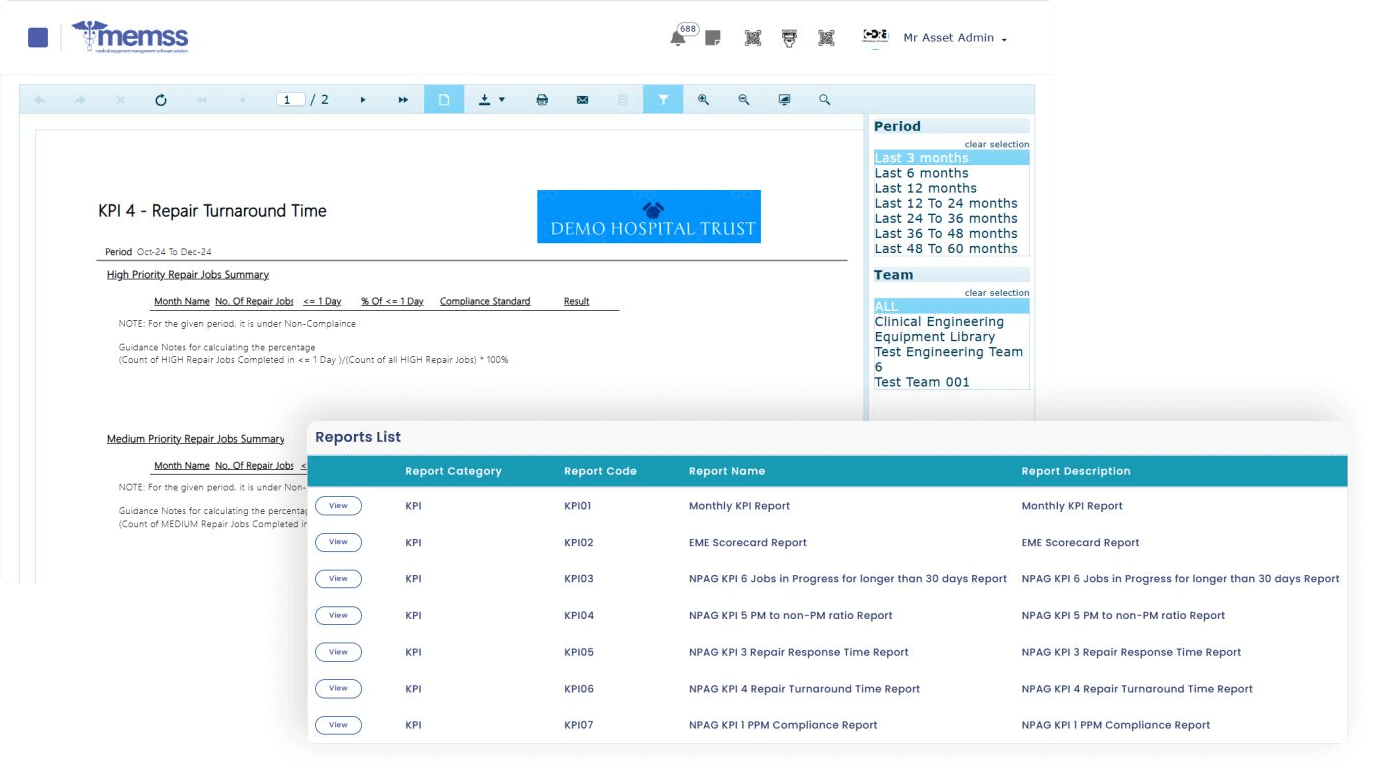1378x774 pixels.
Task: Select Test Engineering Team 6
Action: click(951, 359)
